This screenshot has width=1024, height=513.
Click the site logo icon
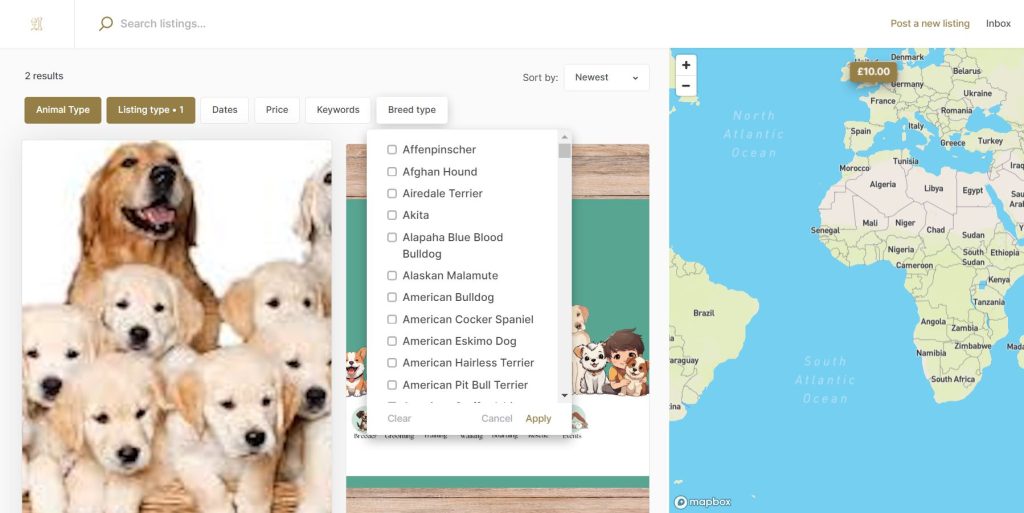[37, 23]
